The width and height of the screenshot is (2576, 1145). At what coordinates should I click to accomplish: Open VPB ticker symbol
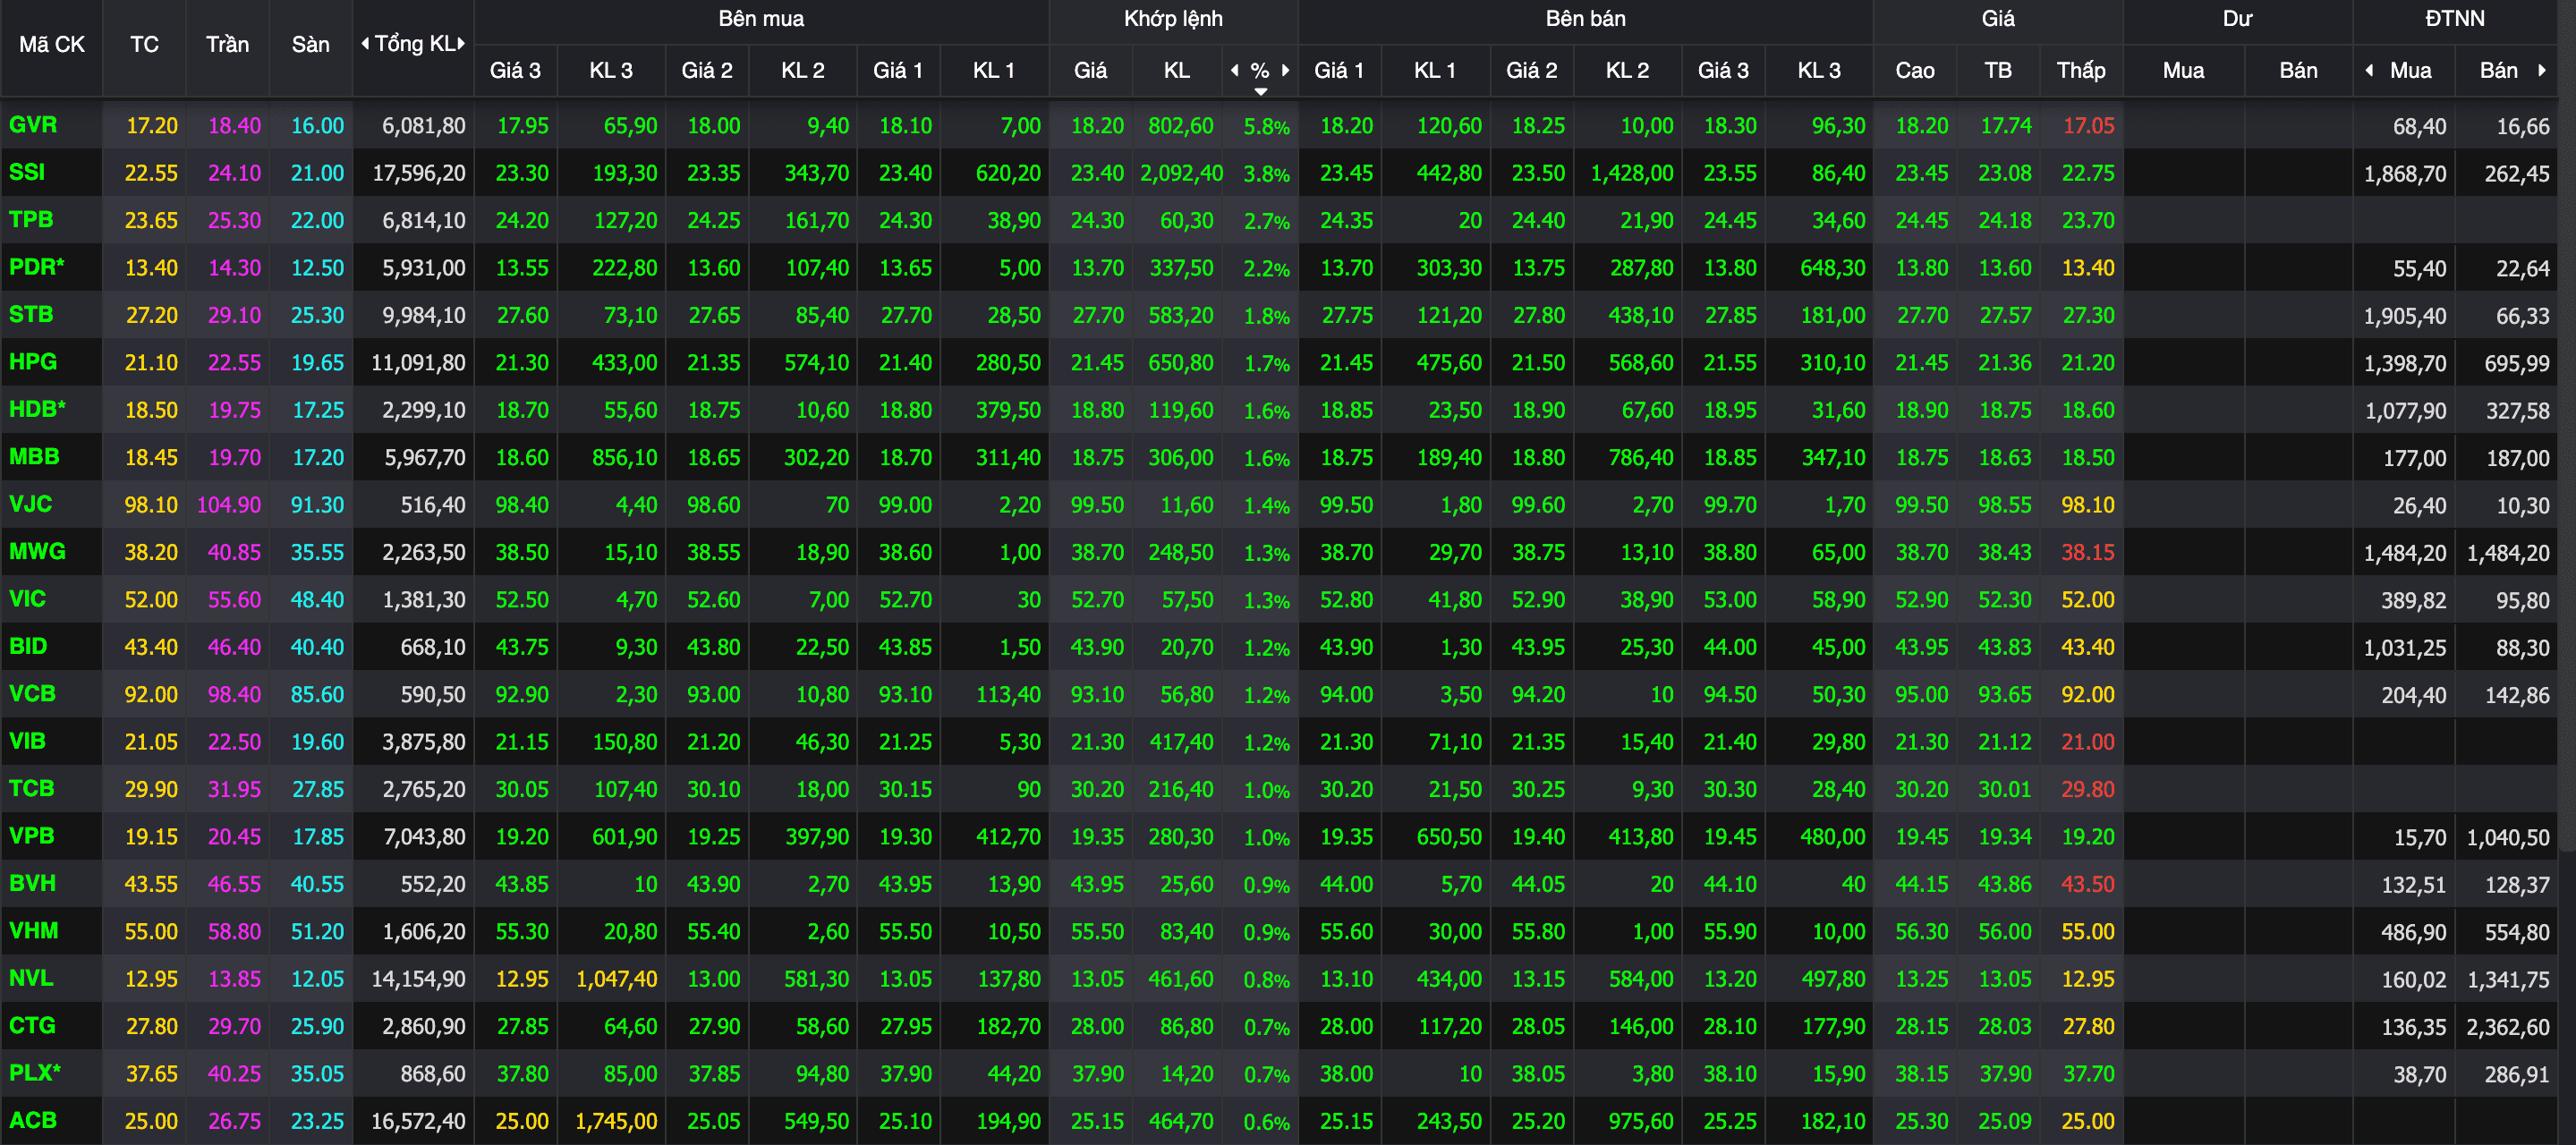(31, 835)
